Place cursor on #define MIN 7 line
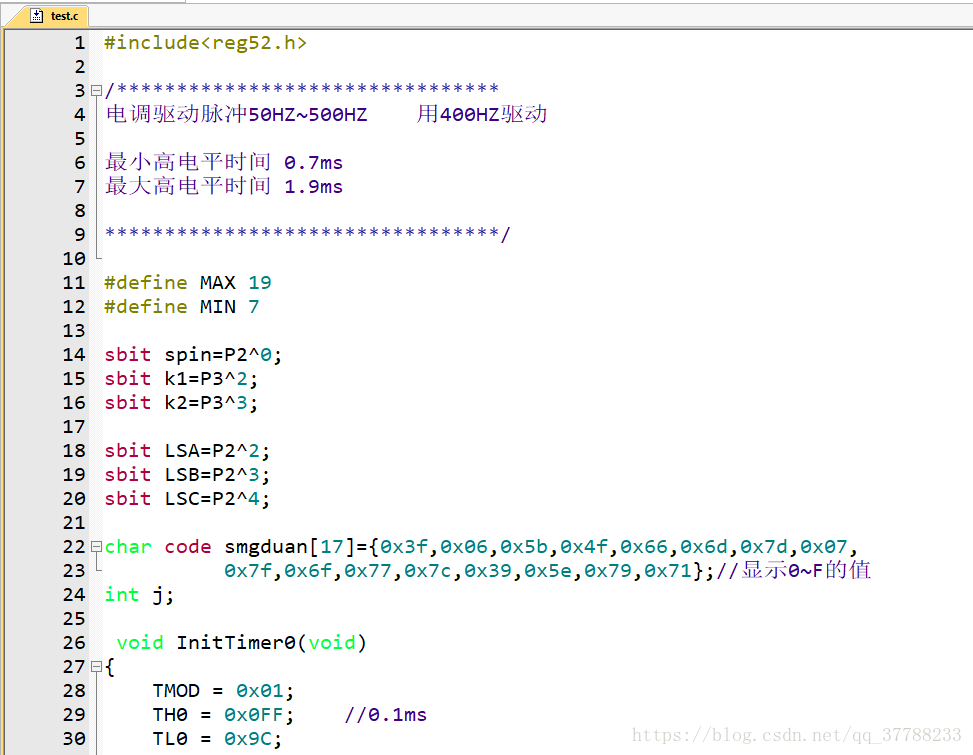 (x=182, y=307)
